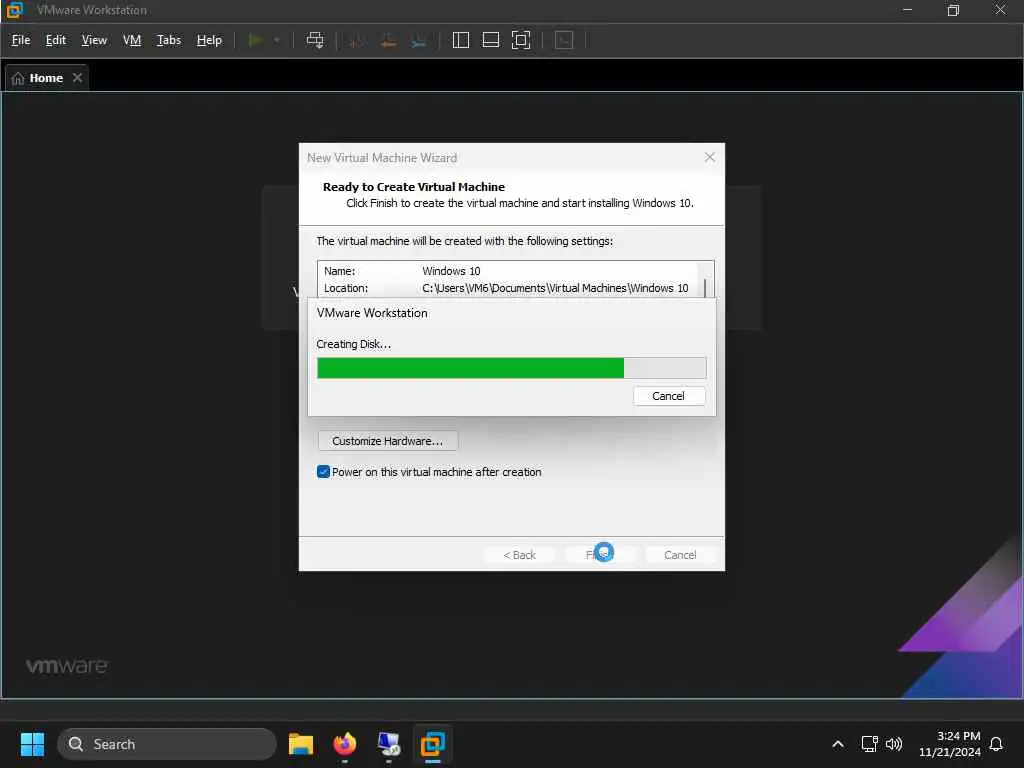Screen dimensions: 1024x768
Task: Click the home icon on the Home tab
Action: click(x=18, y=78)
